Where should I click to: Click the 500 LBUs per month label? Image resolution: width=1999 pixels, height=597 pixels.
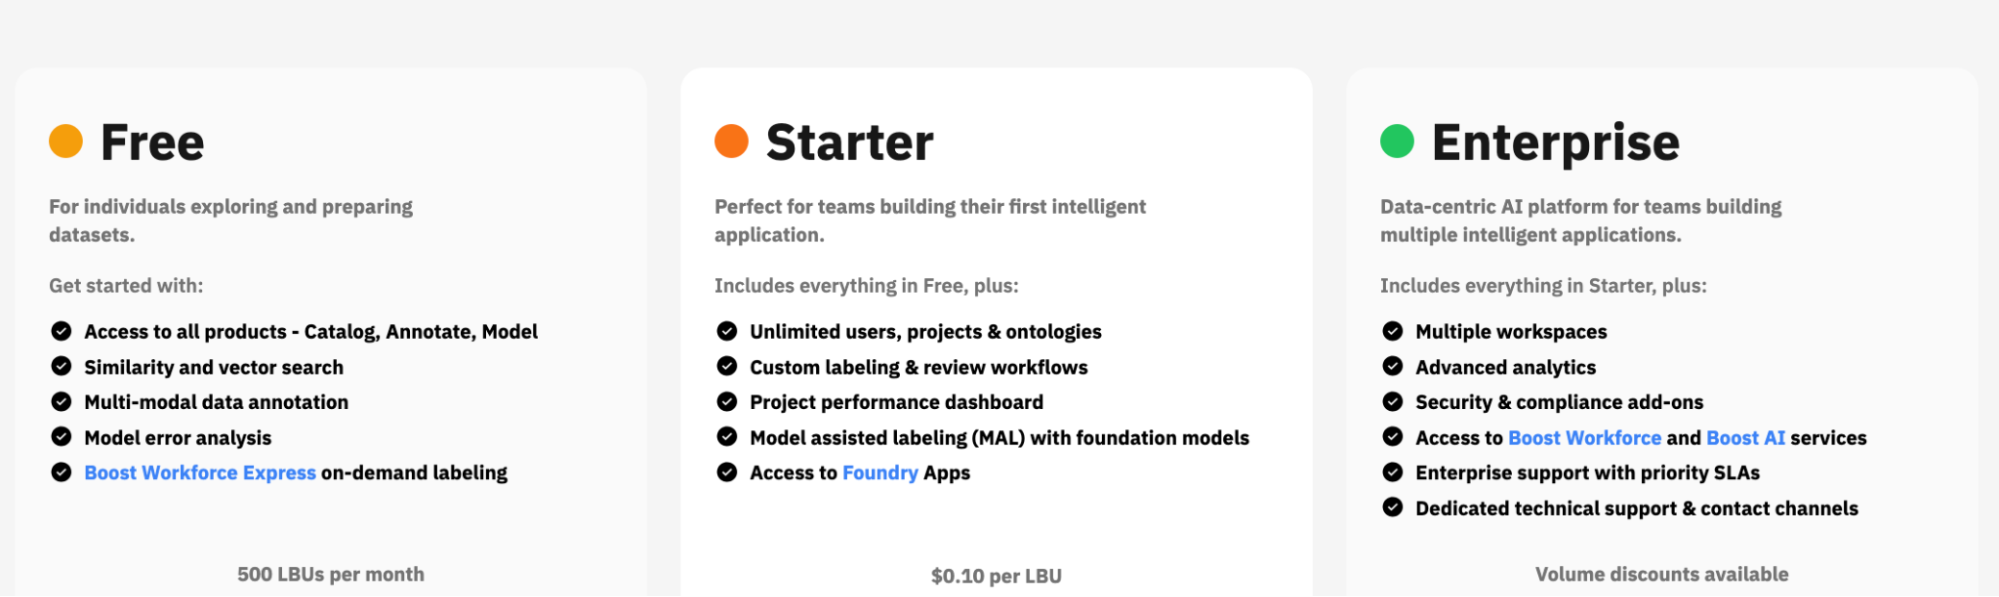(x=330, y=574)
